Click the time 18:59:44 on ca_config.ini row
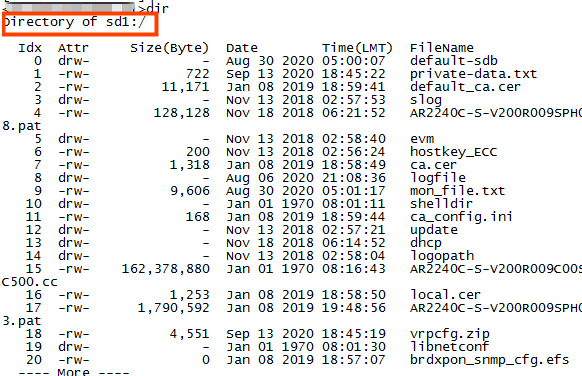This screenshot has height=376, width=582. 354,217
